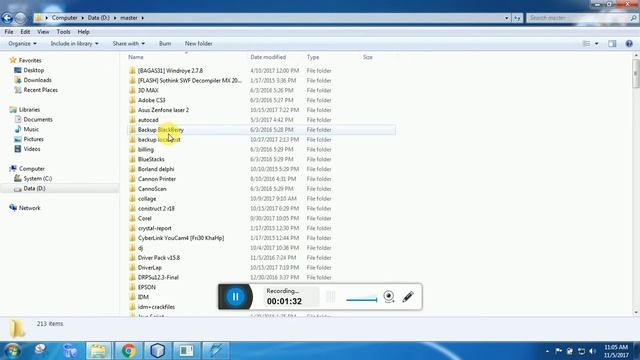Select Data (D:) drive in sidebar

coord(34,189)
